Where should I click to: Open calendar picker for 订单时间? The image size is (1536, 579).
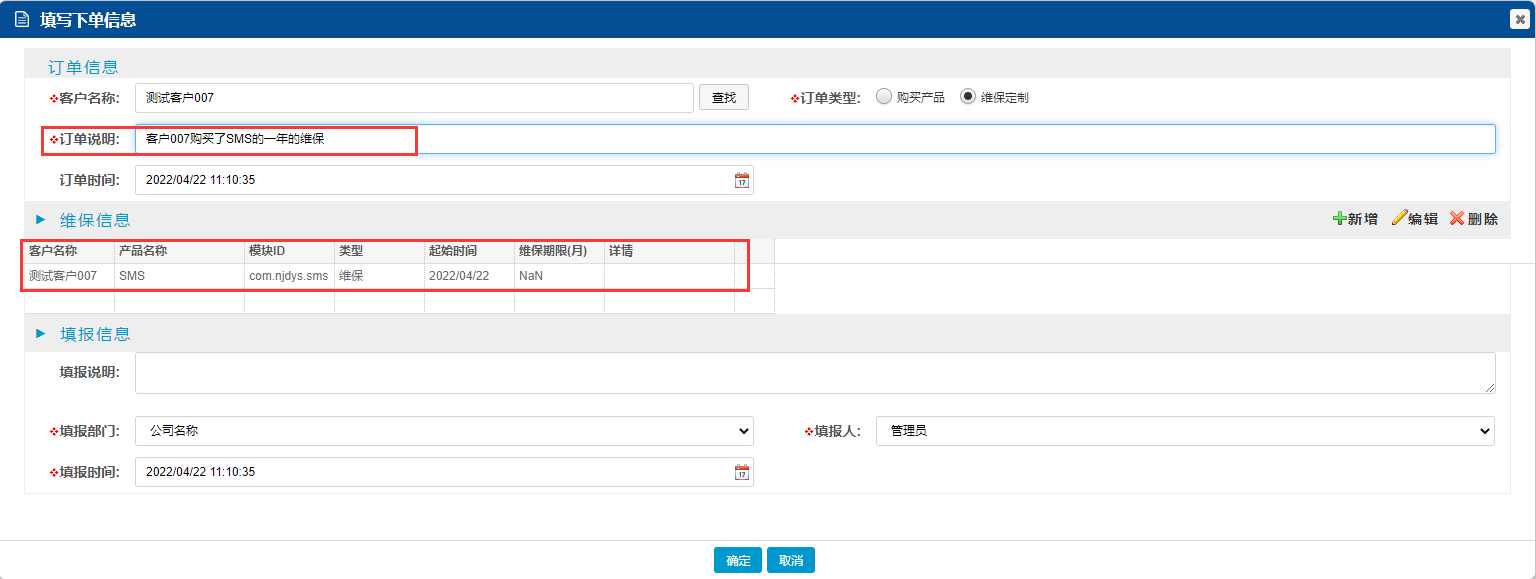(741, 181)
